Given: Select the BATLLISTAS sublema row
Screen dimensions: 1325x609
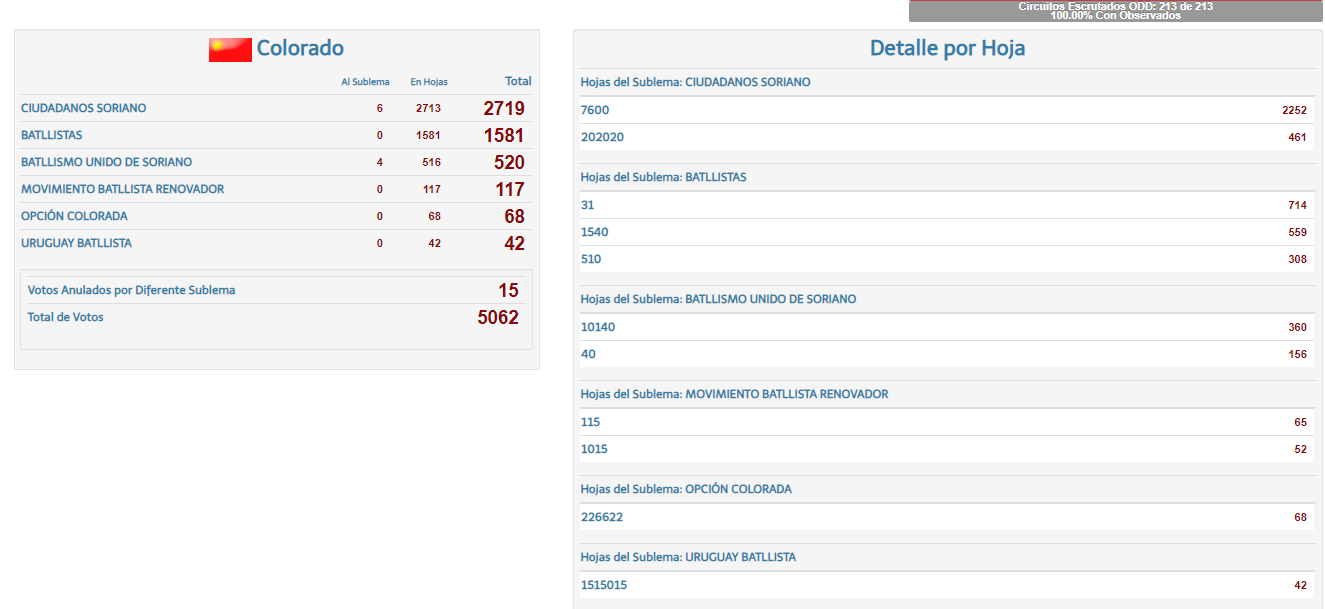Looking at the screenshot, I should click(52, 135).
